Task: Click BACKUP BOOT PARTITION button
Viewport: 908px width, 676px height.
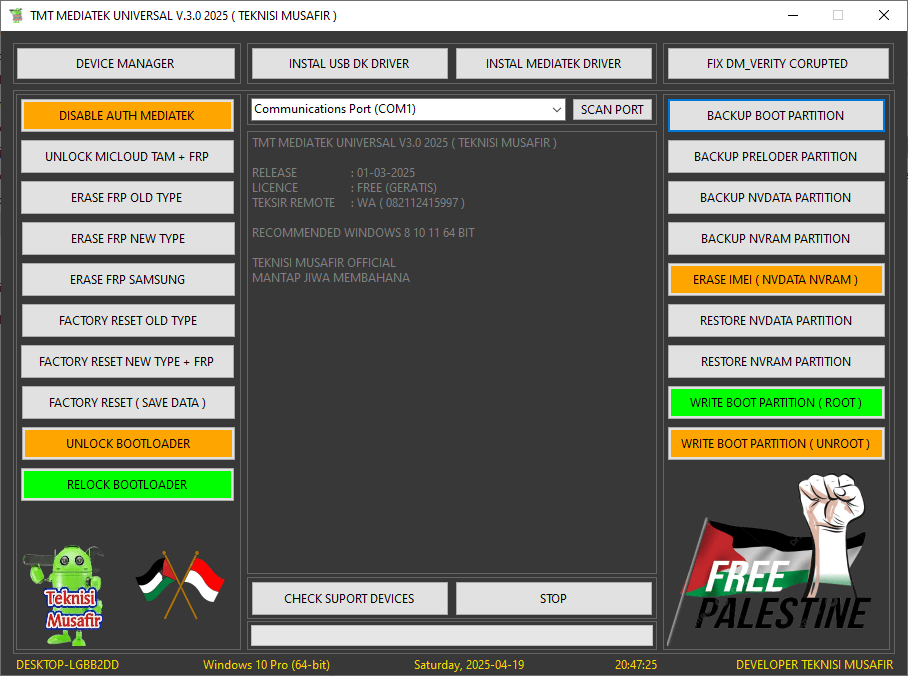Action: [775, 116]
